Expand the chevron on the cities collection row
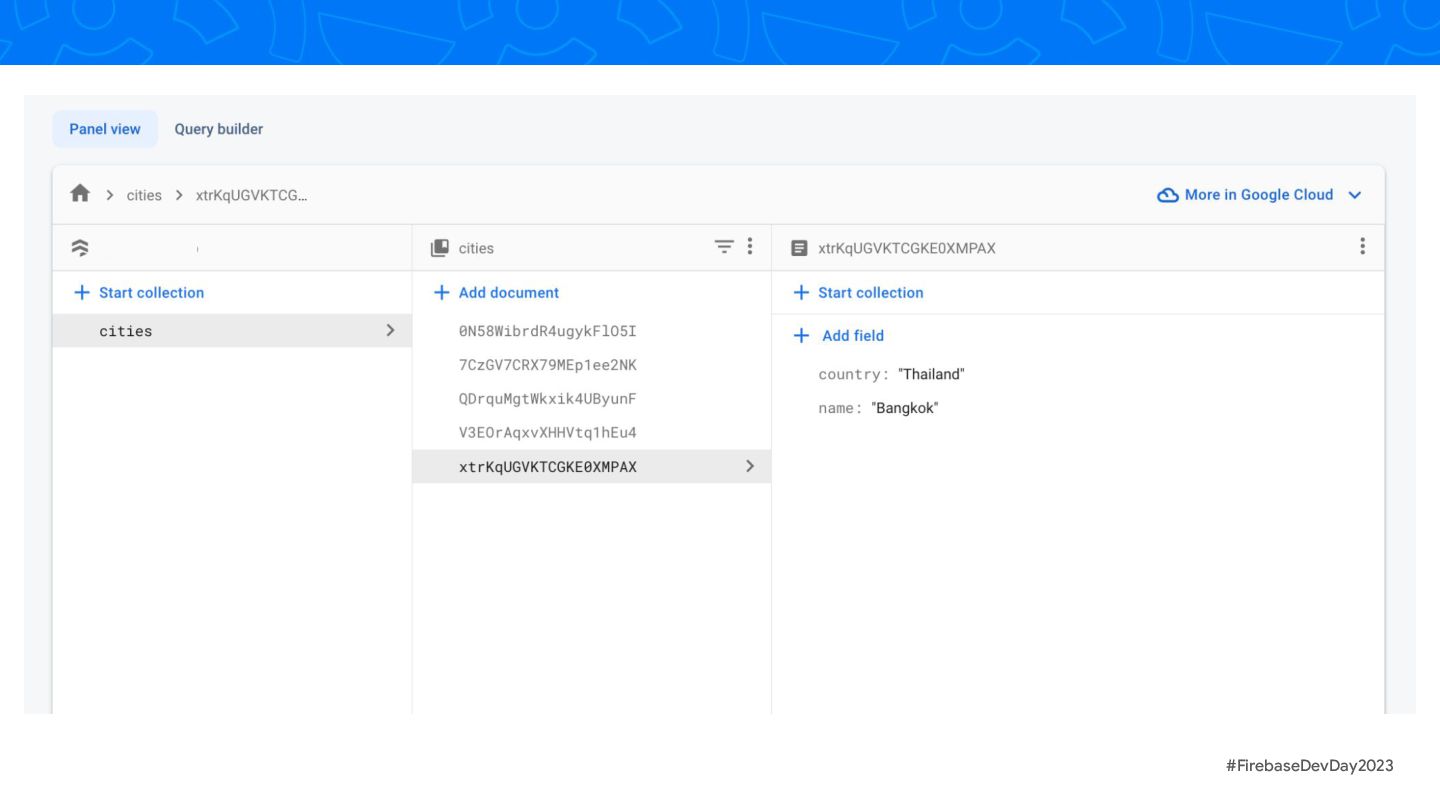This screenshot has width=1440, height=810. pos(390,330)
